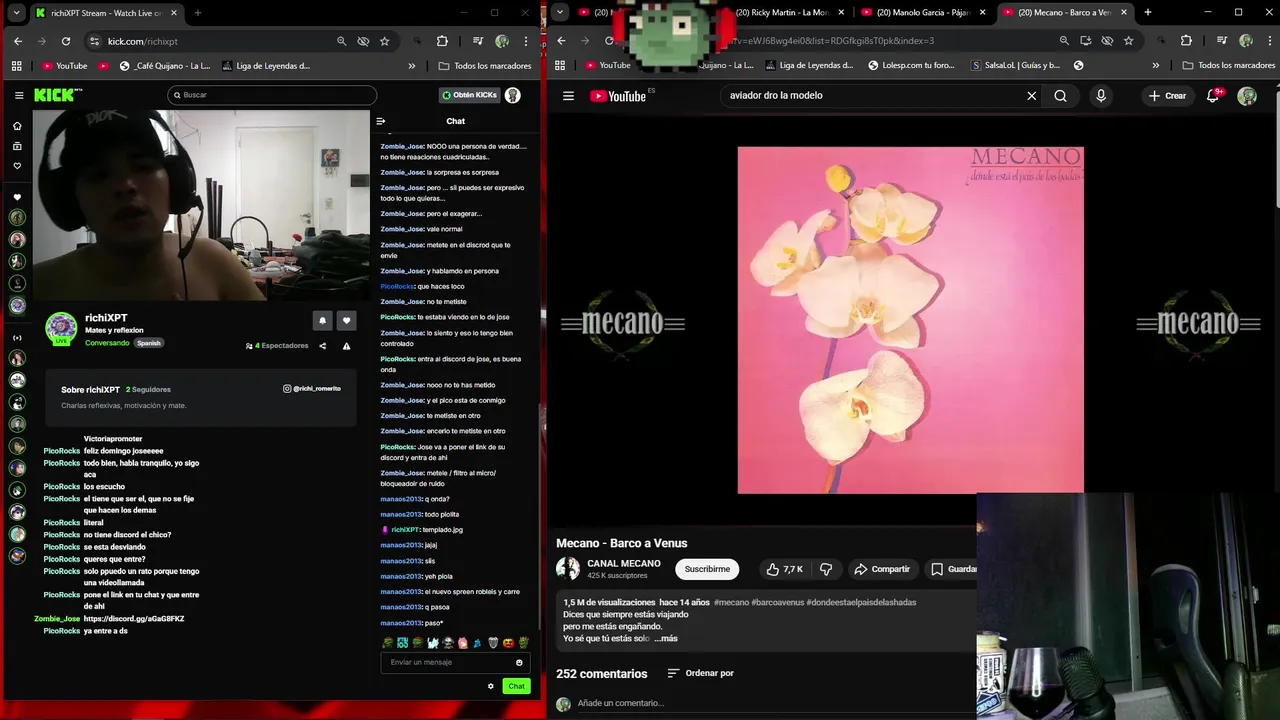This screenshot has height=720, width=1280.
Task: Open emoji picker in Kick message box
Action: (x=519, y=662)
